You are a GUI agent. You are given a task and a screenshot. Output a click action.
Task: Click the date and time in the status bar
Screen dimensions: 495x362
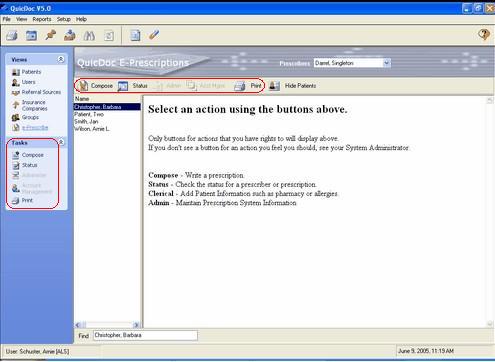point(426,351)
